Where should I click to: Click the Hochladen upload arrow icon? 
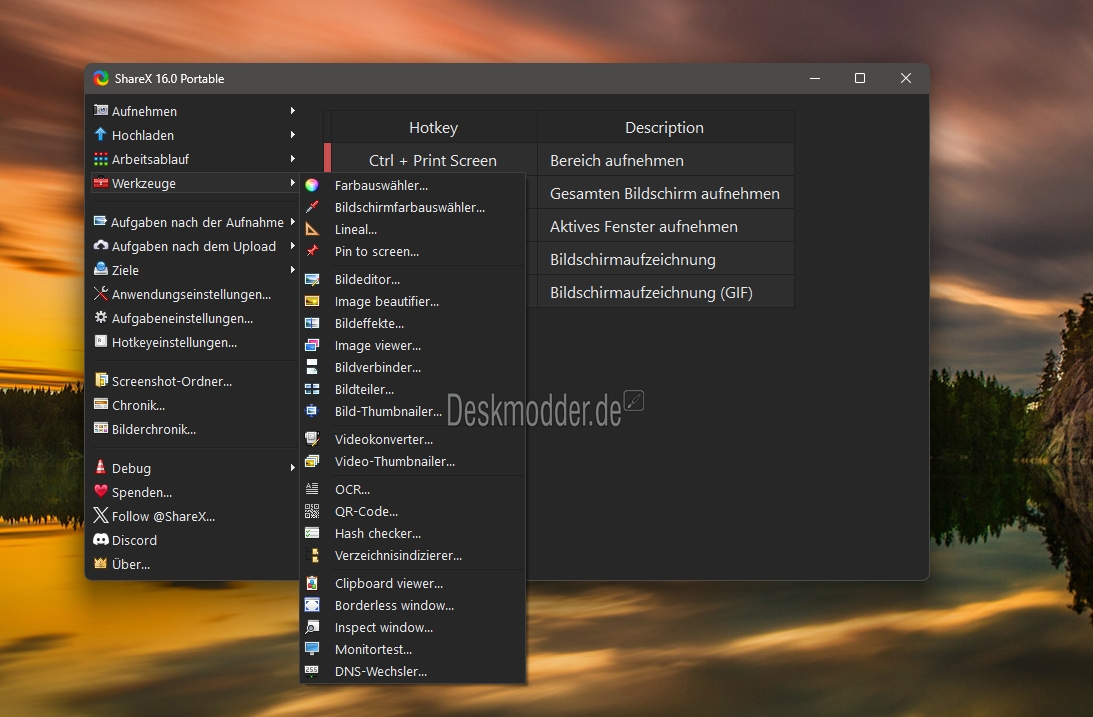[100, 134]
